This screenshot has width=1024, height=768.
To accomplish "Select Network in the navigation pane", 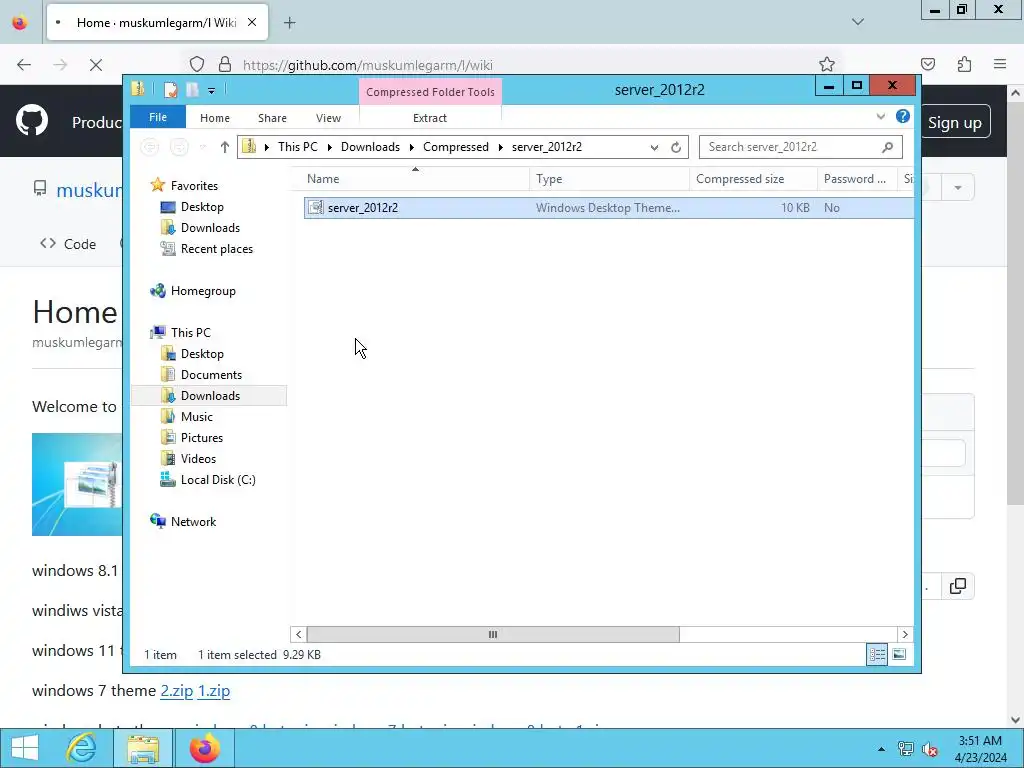I will pyautogui.click(x=193, y=522).
